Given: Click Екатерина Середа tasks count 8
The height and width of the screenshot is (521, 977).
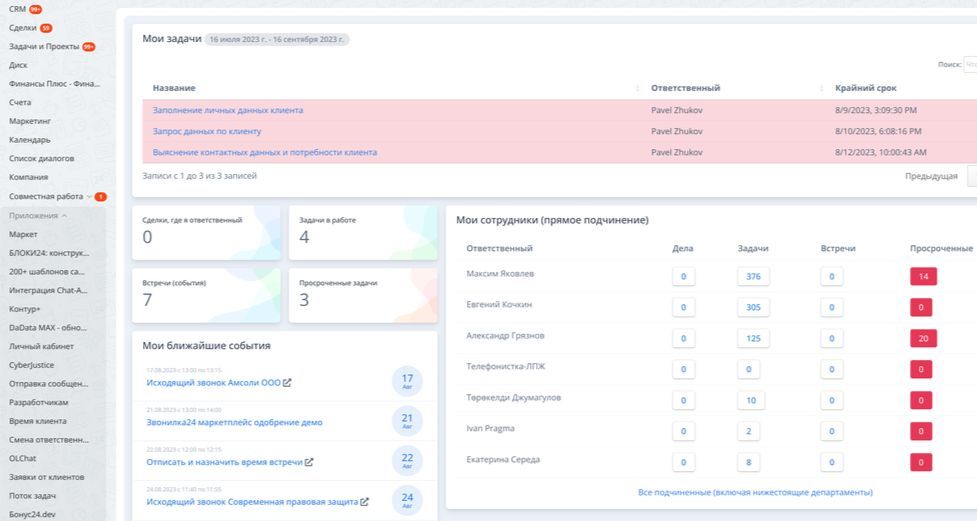Looking at the screenshot, I should tap(748, 462).
